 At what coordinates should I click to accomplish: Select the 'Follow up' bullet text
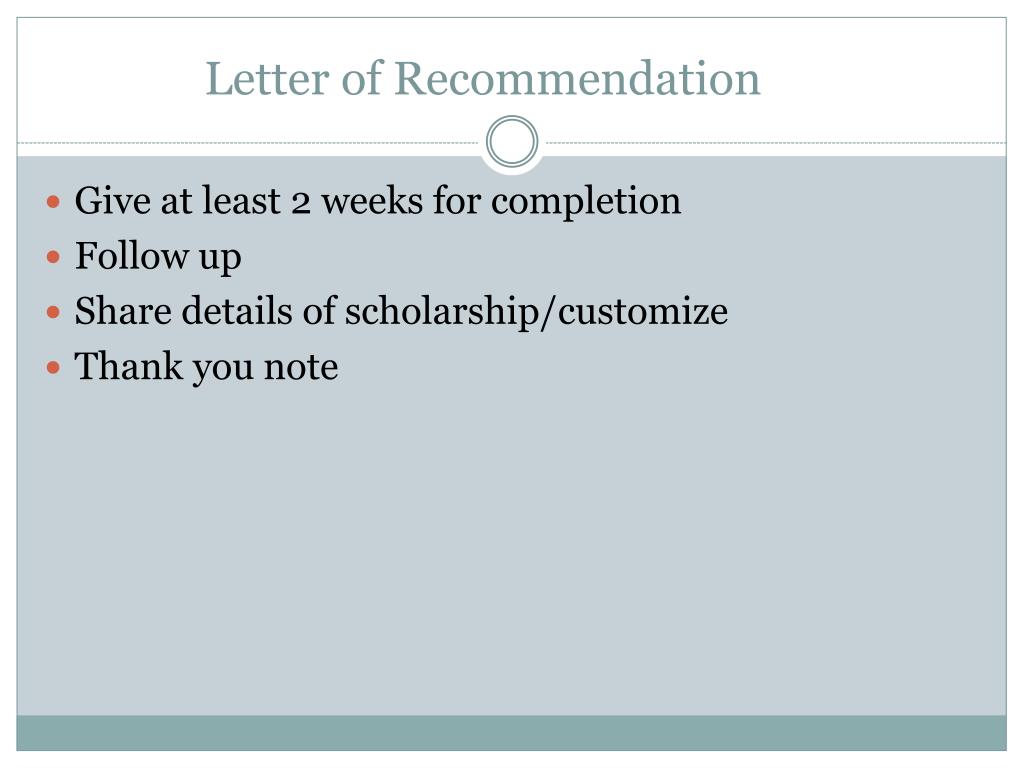pyautogui.click(x=158, y=256)
